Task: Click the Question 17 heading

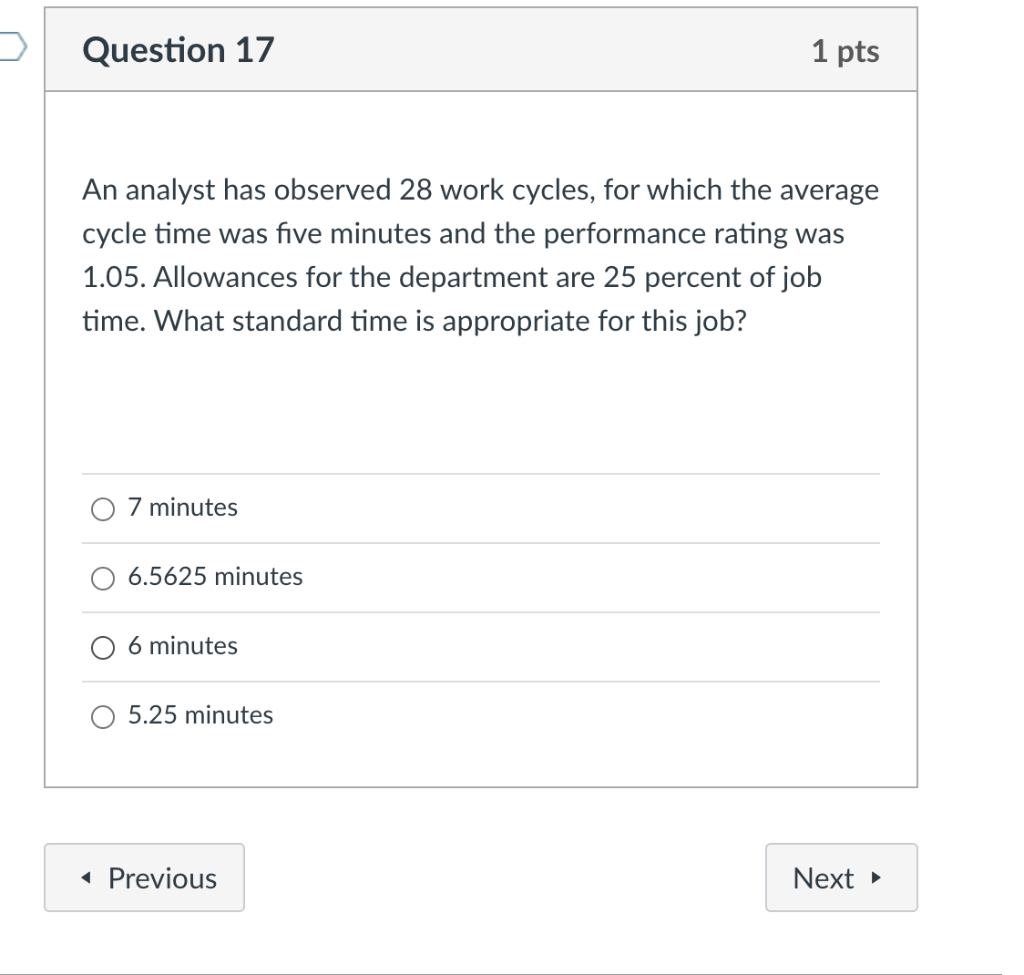Action: pos(179,50)
